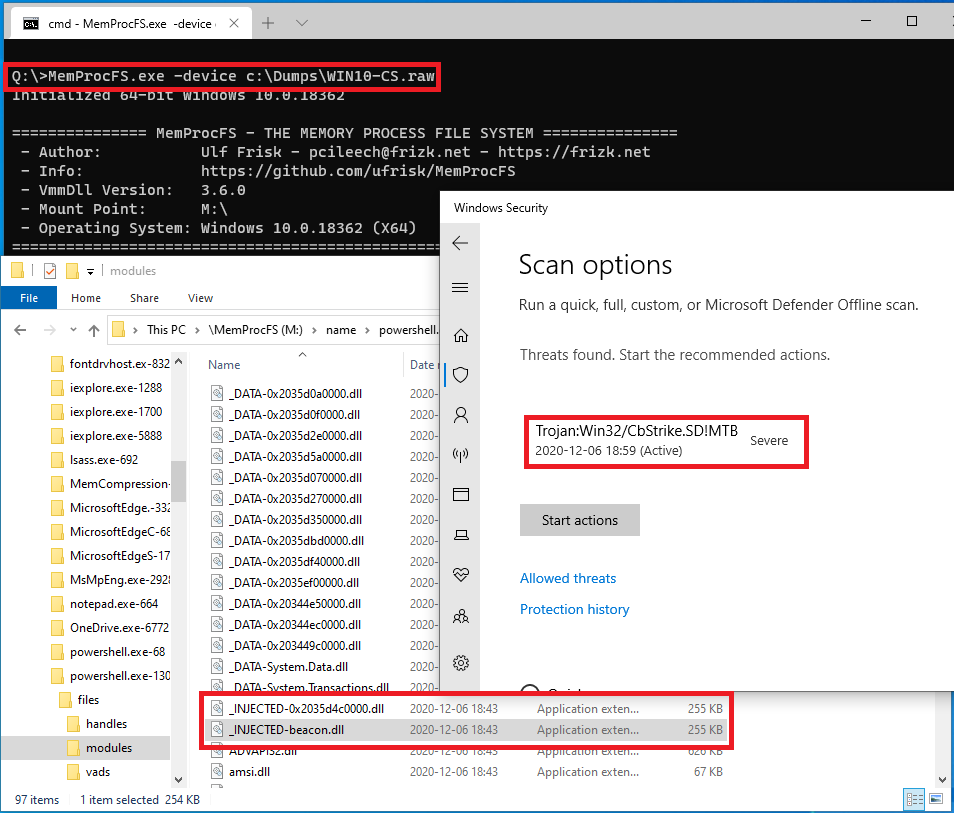954x813 pixels.
Task: Select _INJECTED-0x2035d4c0000.dll file
Action: pyautogui.click(x=466, y=709)
